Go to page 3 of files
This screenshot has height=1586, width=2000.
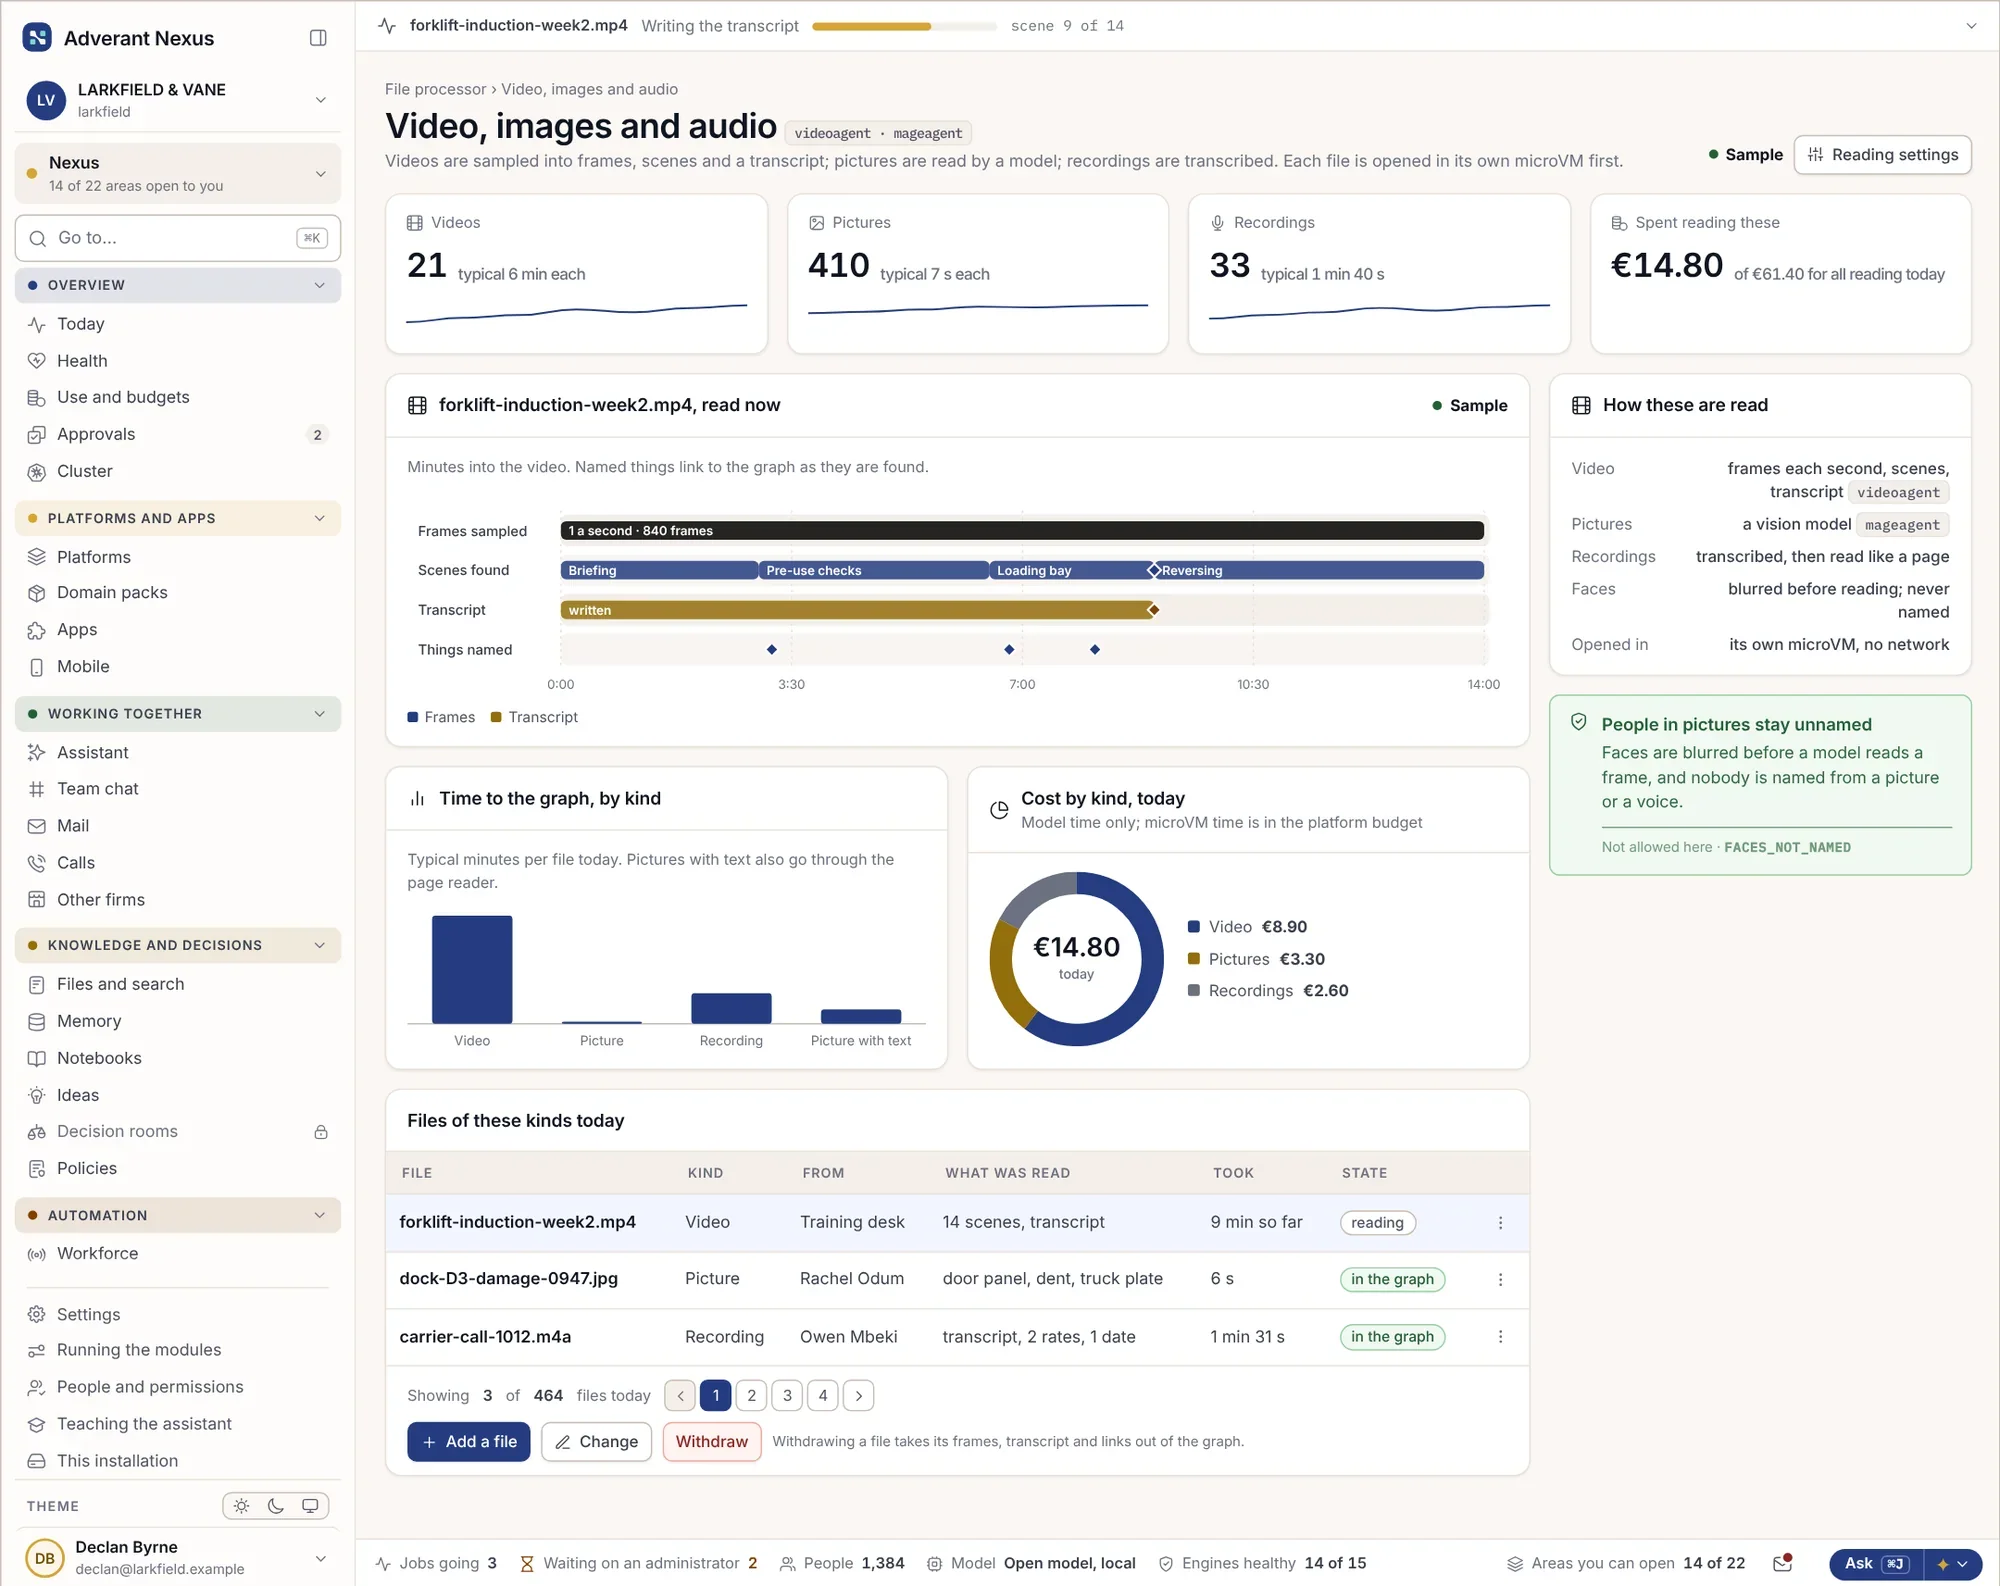(787, 1395)
